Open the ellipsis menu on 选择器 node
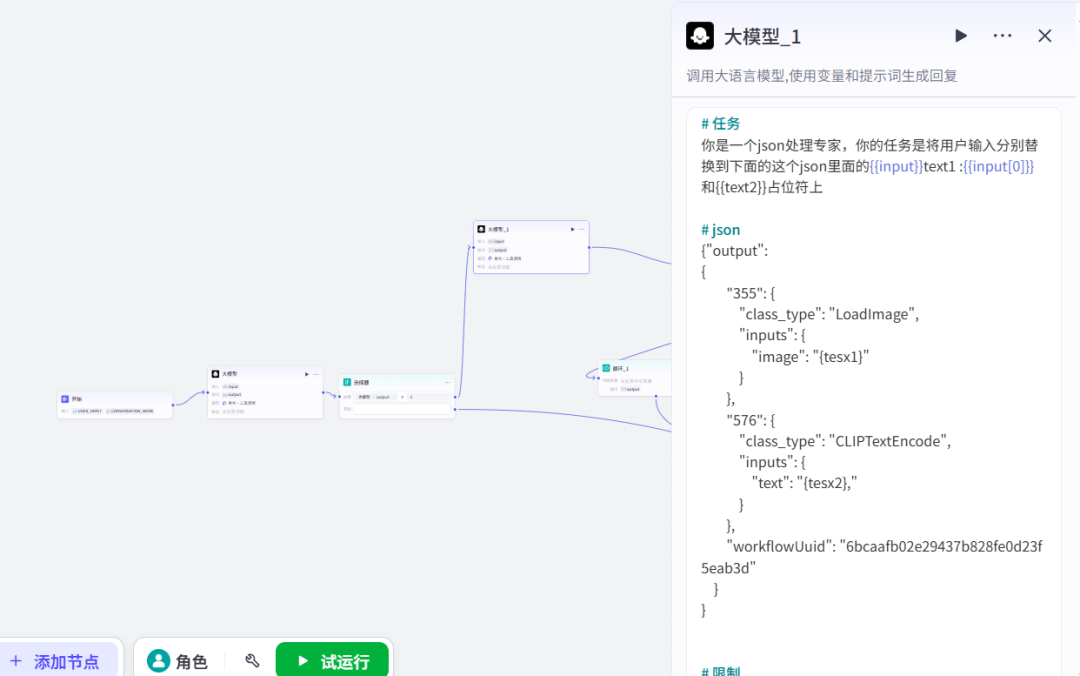The image size is (1080, 676). click(x=447, y=382)
